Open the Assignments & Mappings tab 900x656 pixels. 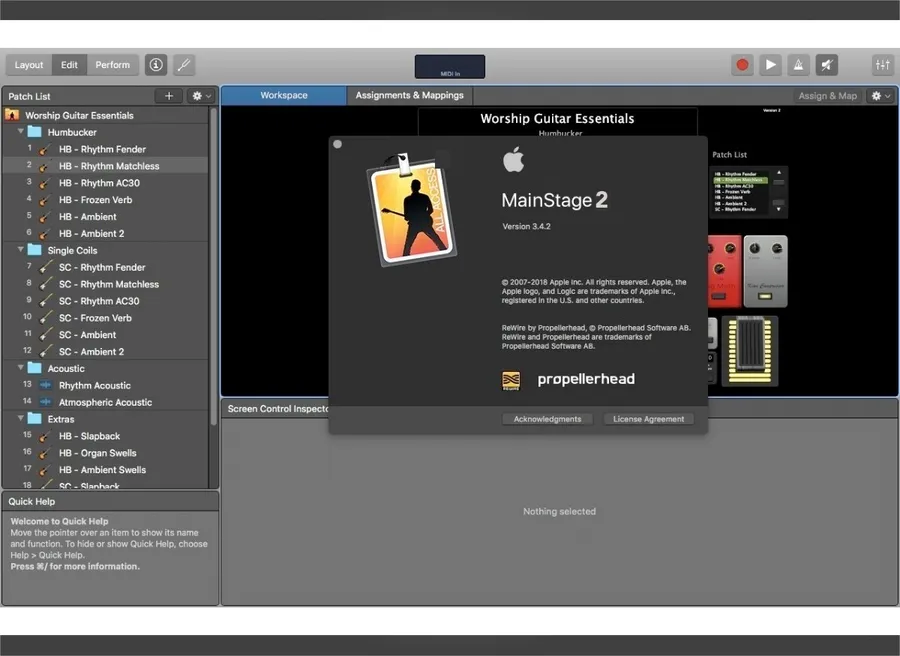(x=409, y=95)
